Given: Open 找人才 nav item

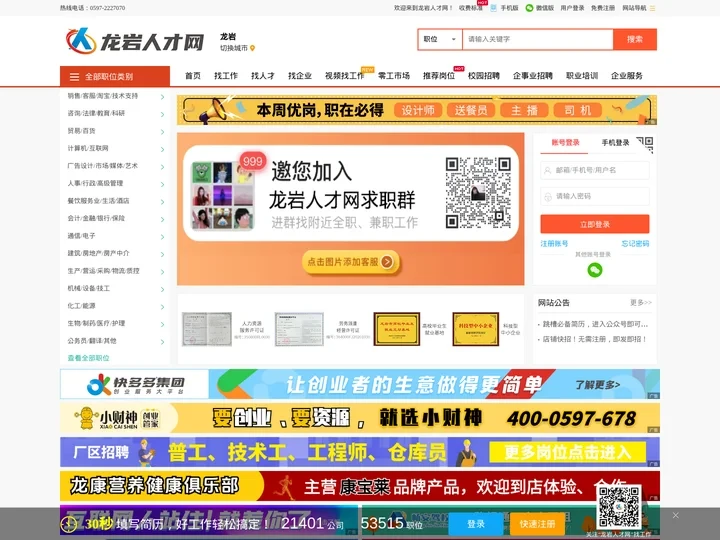Looking at the screenshot, I should click(263, 76).
